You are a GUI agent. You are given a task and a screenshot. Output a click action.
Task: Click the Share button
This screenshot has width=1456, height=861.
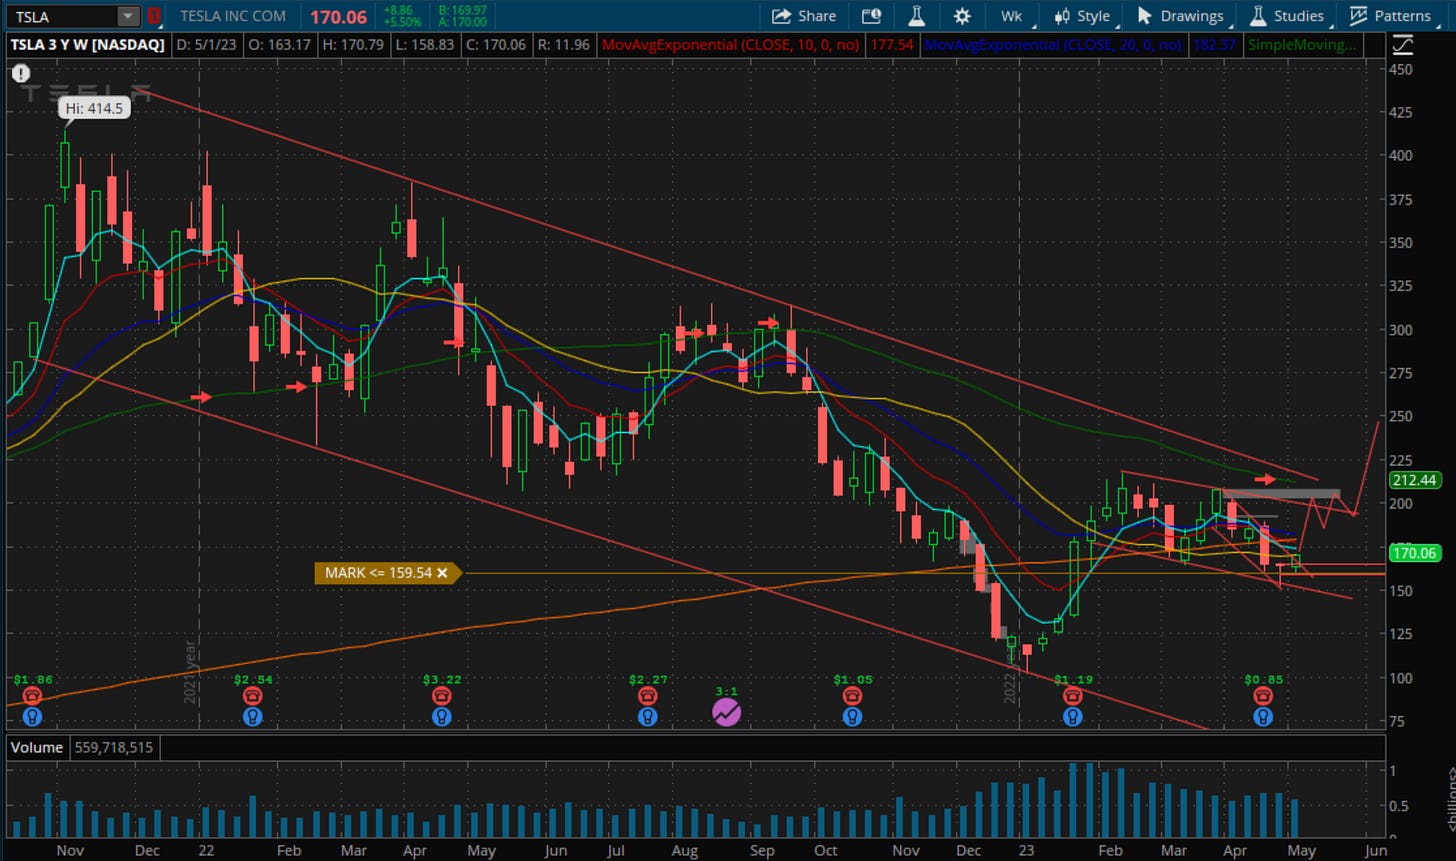tap(804, 16)
